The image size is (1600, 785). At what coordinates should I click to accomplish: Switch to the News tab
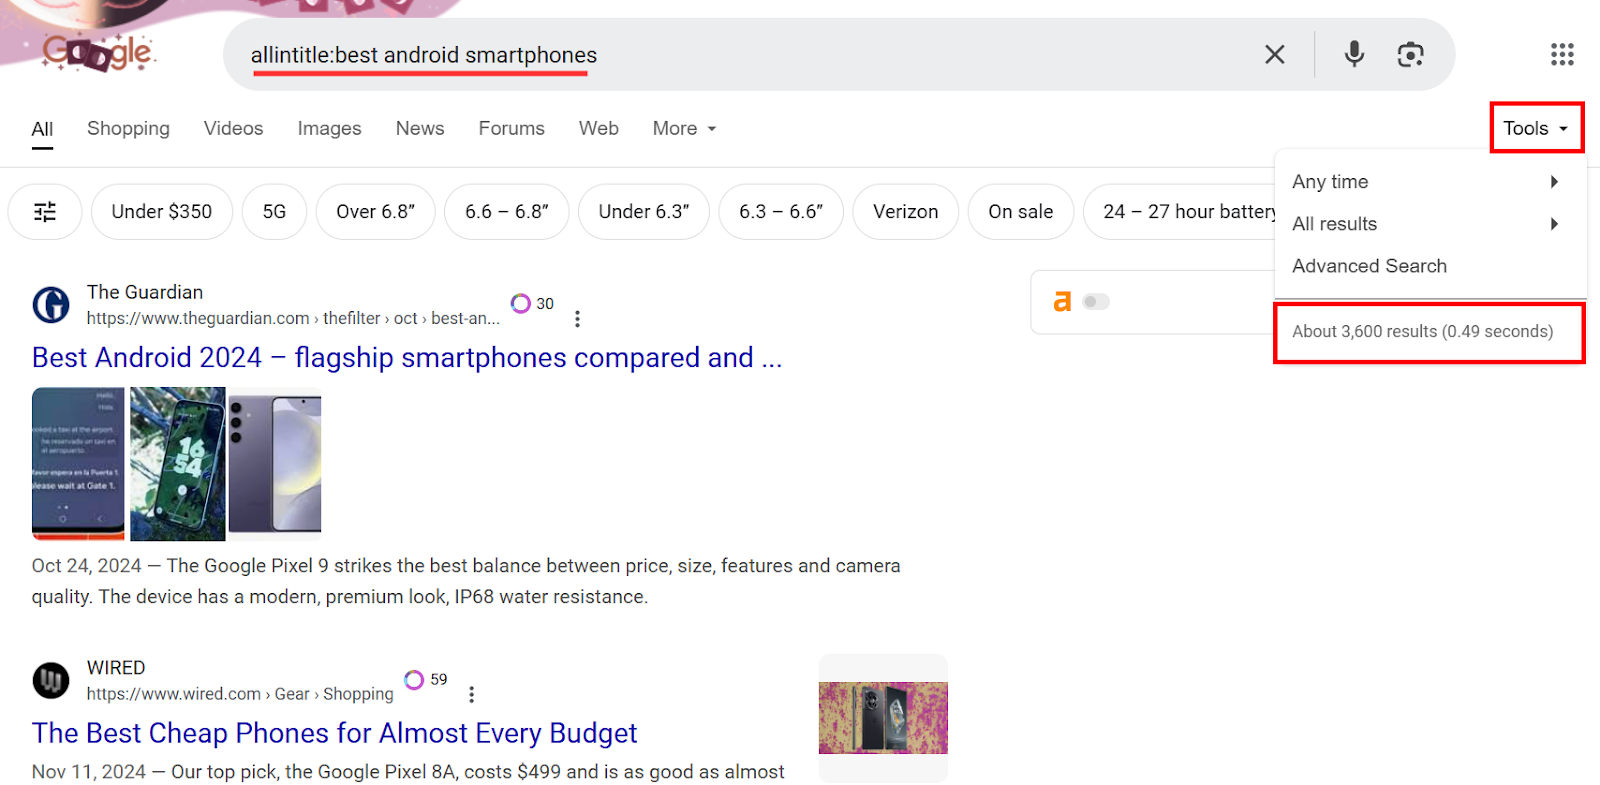tap(420, 128)
